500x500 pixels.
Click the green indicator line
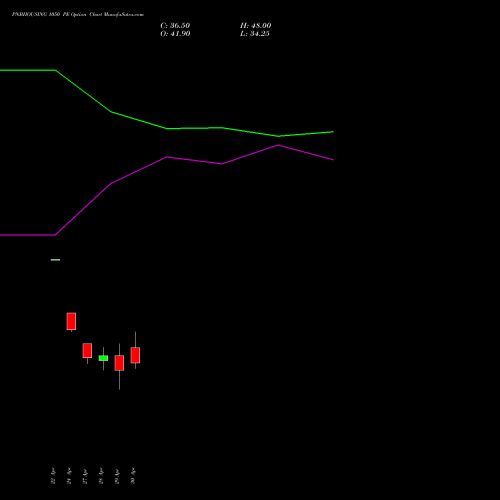coord(167,128)
